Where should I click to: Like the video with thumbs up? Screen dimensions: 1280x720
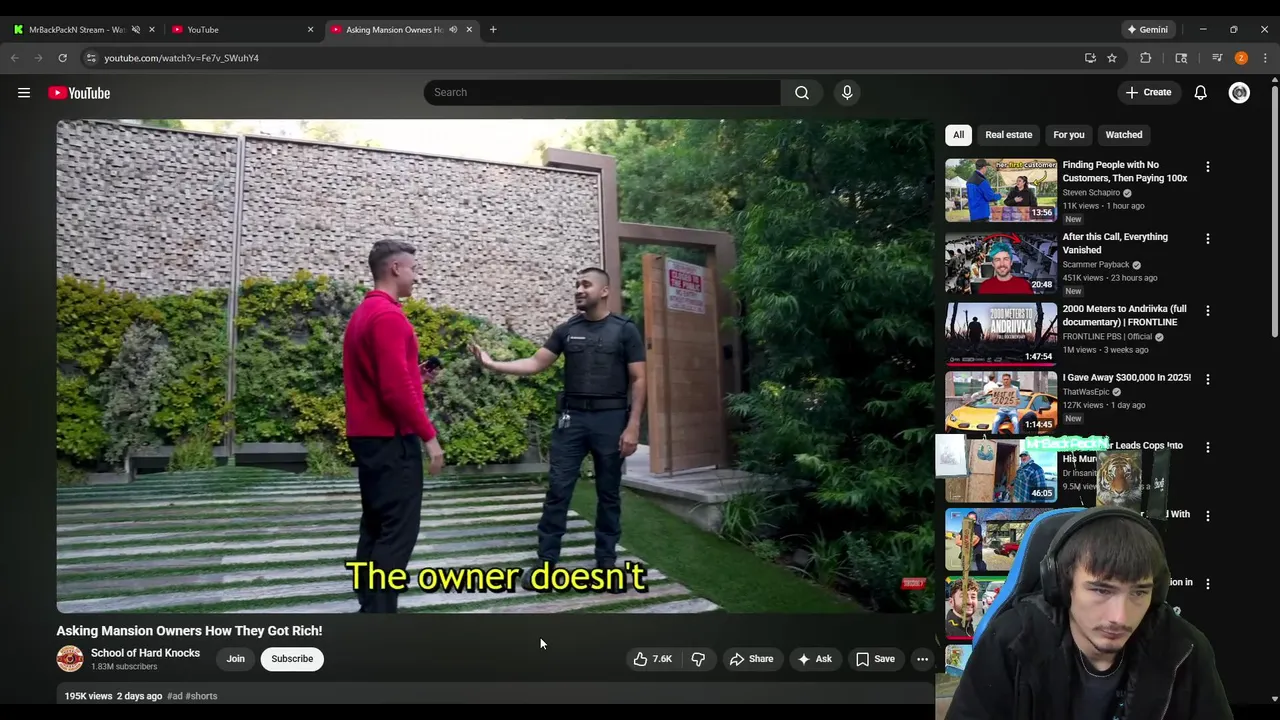pos(652,659)
